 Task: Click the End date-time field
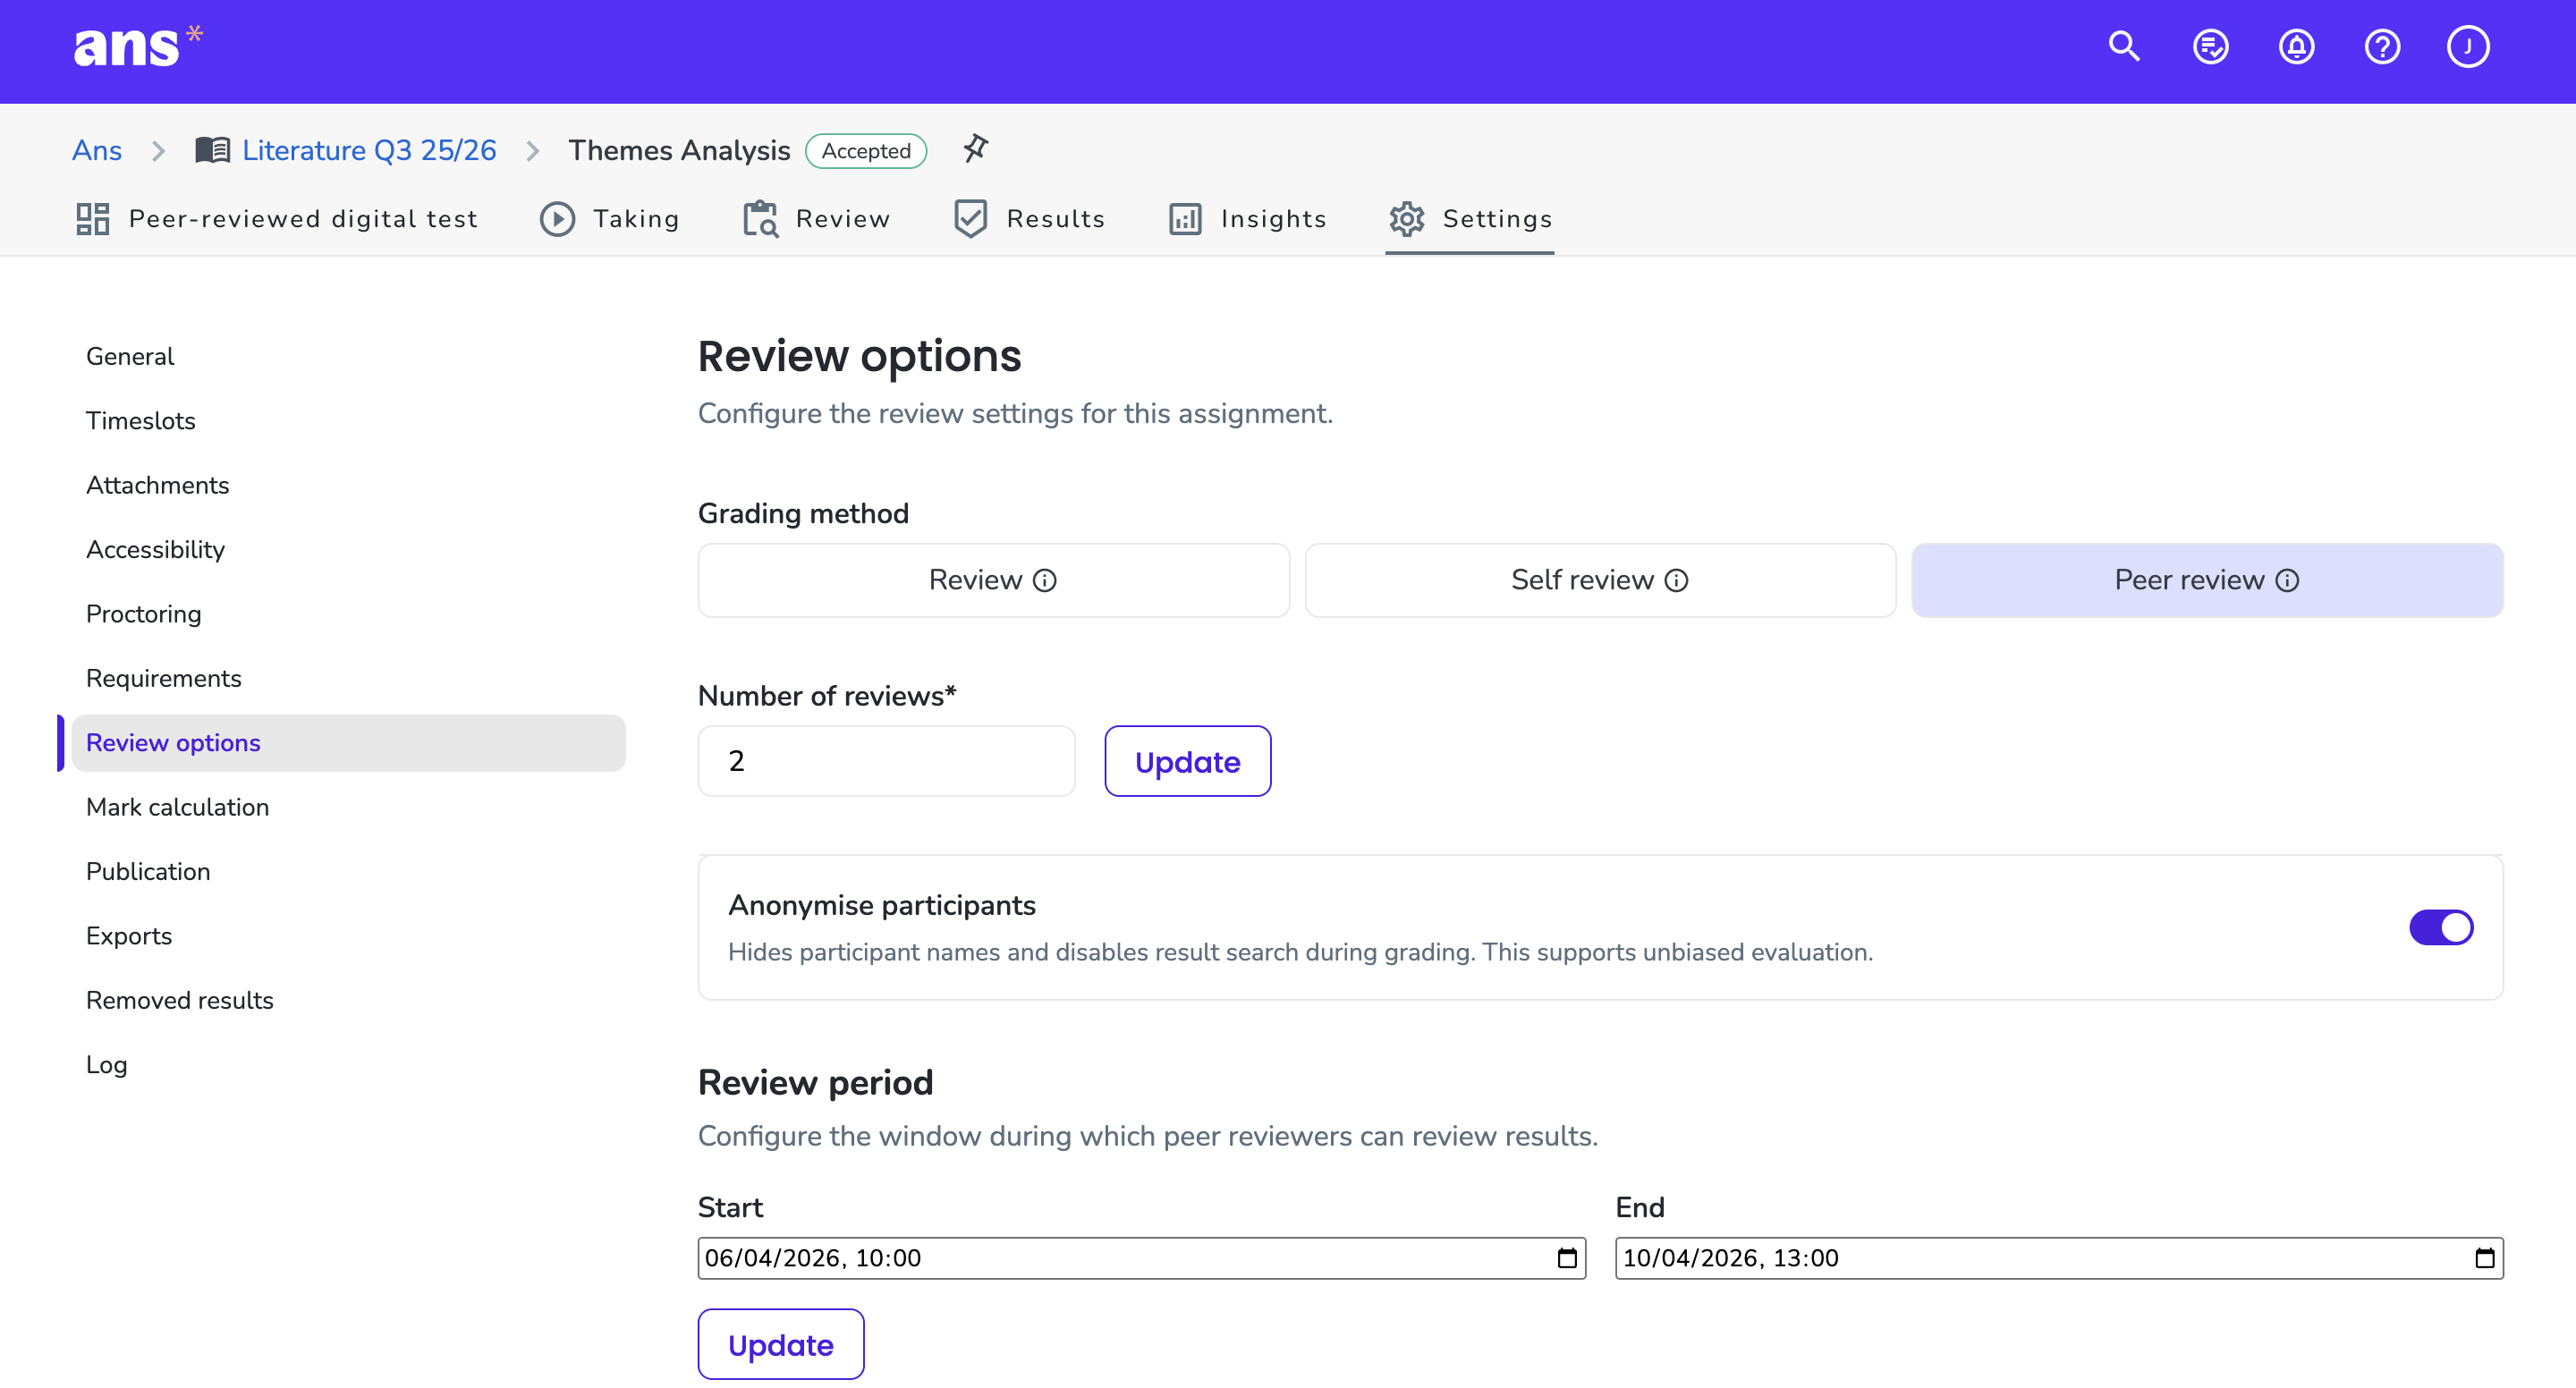pyautogui.click(x=2059, y=1258)
